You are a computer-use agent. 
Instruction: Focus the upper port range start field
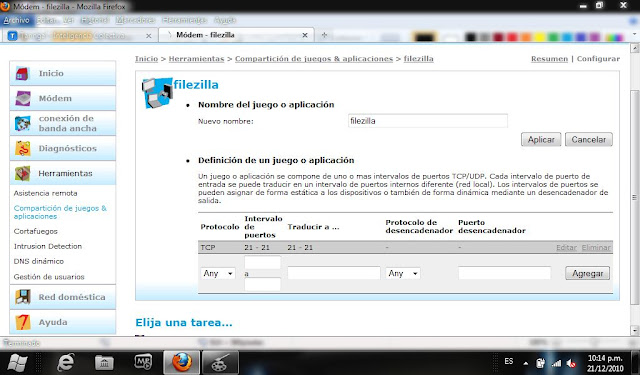click(x=262, y=262)
